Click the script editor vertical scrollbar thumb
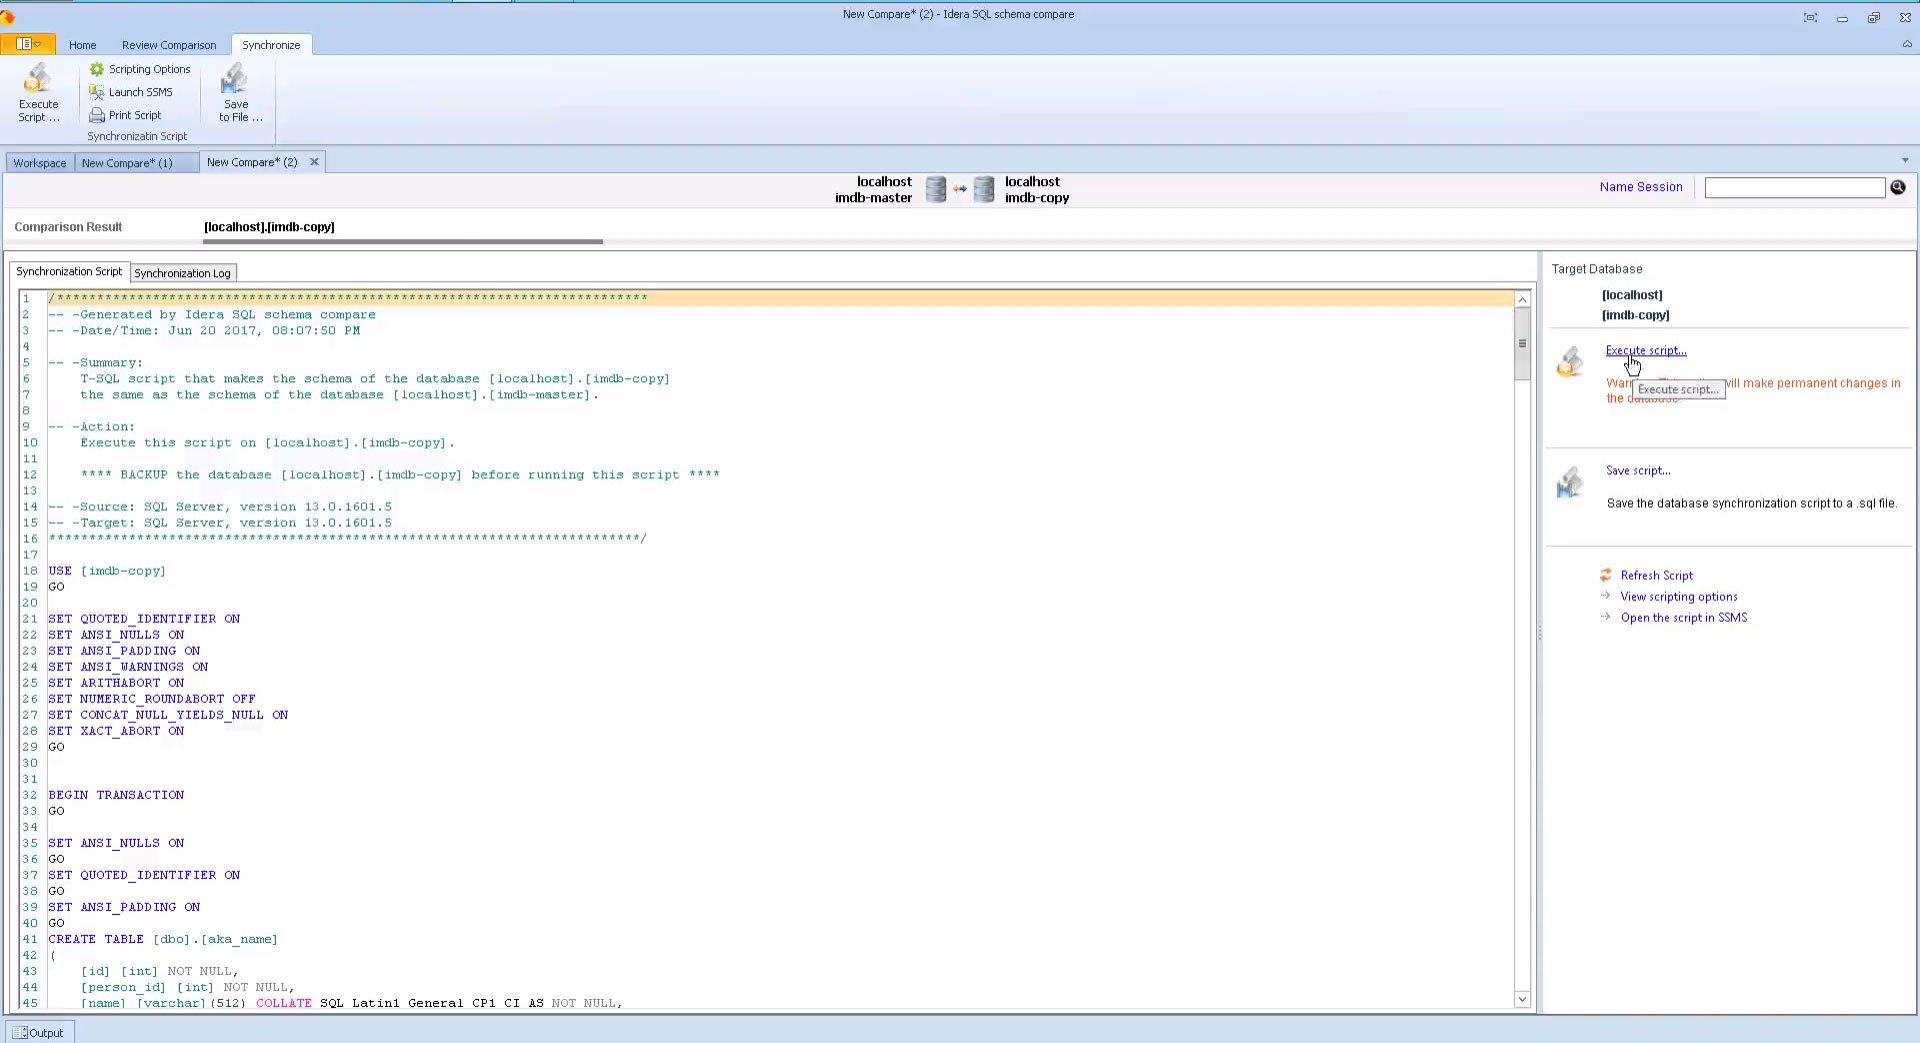 [x=1522, y=344]
